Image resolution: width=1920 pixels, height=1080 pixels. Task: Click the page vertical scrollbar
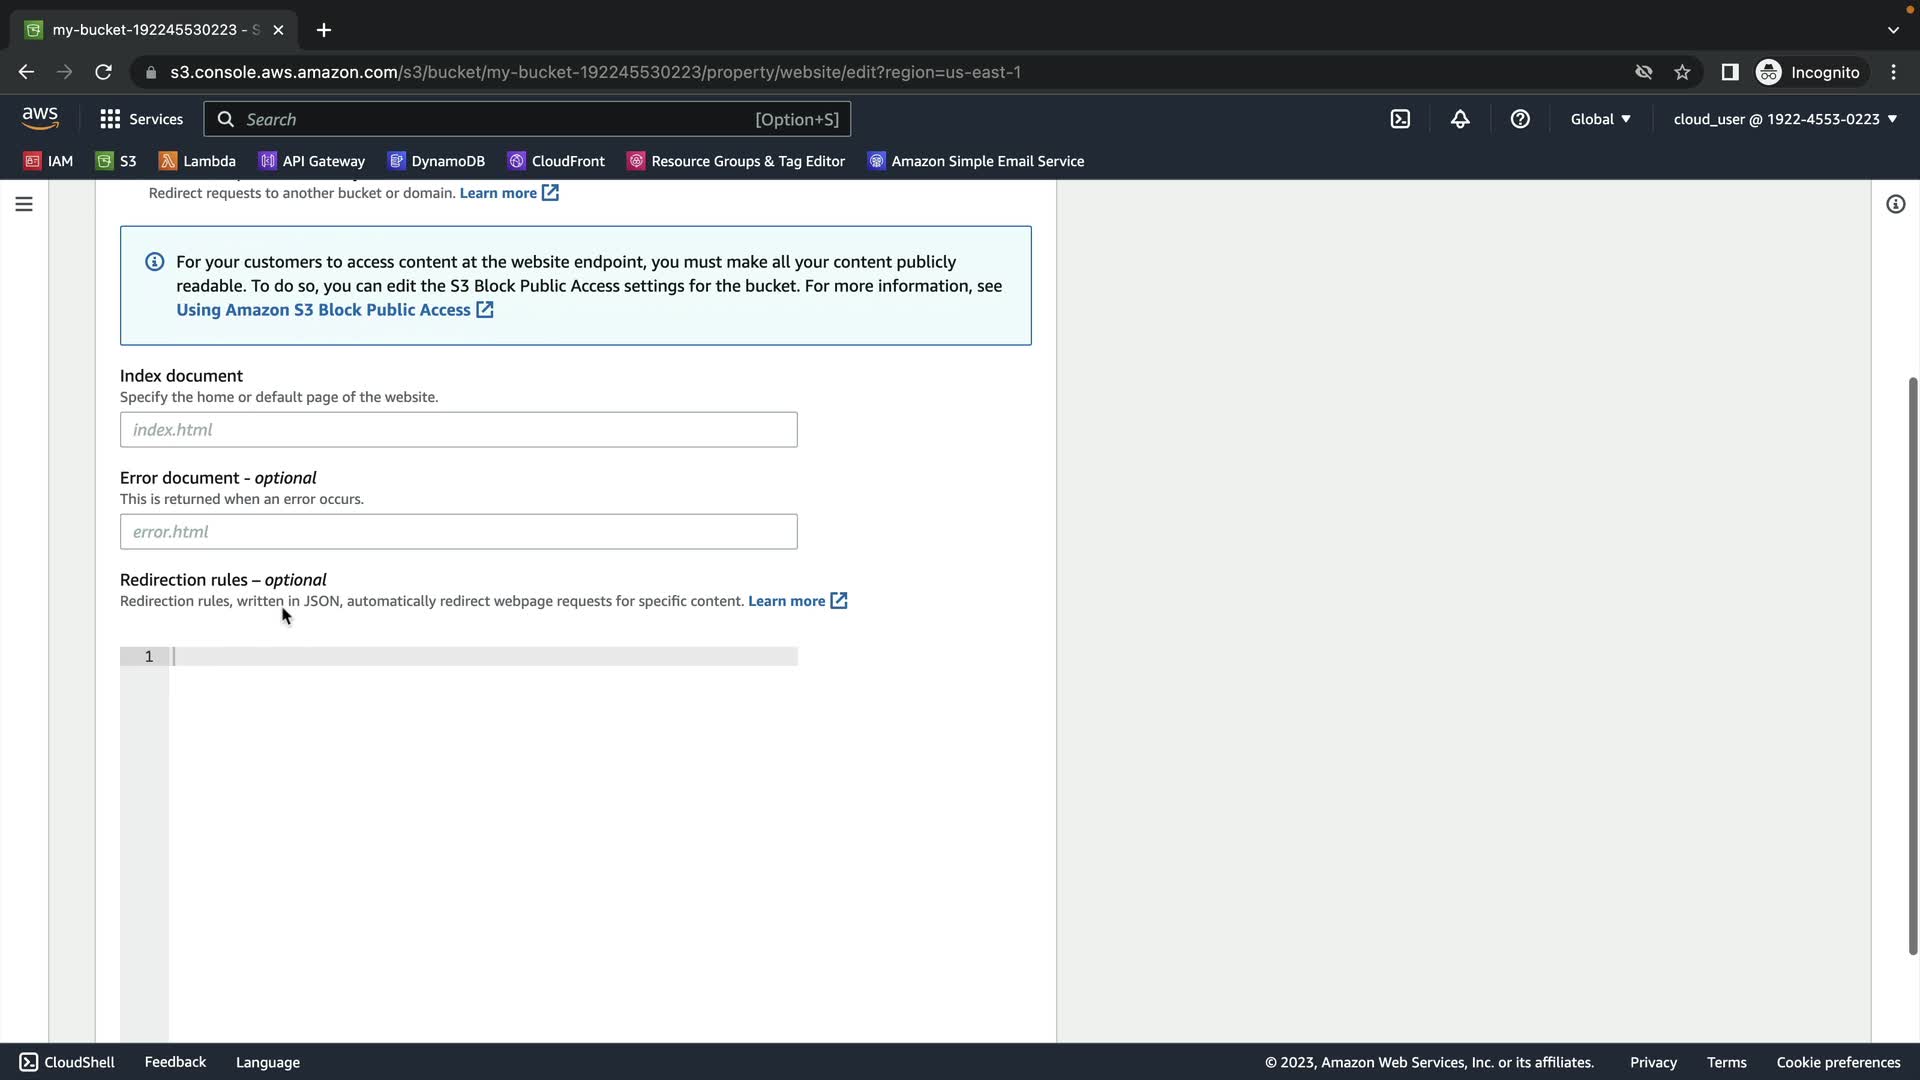point(1912,665)
